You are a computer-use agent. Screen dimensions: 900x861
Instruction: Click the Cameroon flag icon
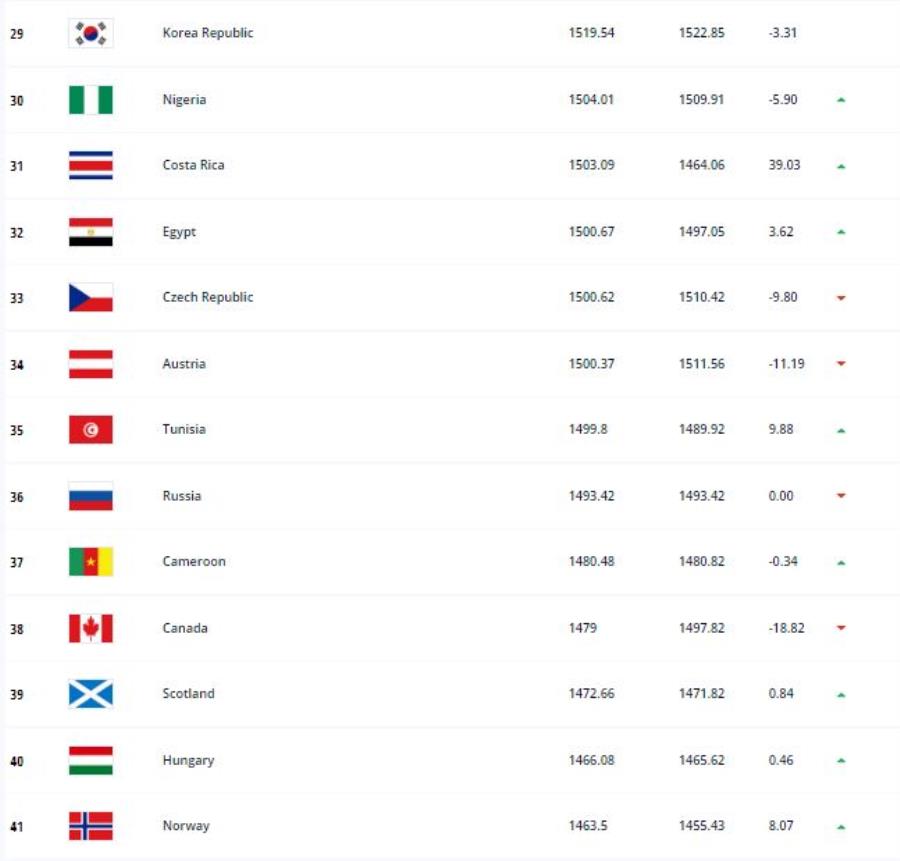click(x=91, y=561)
